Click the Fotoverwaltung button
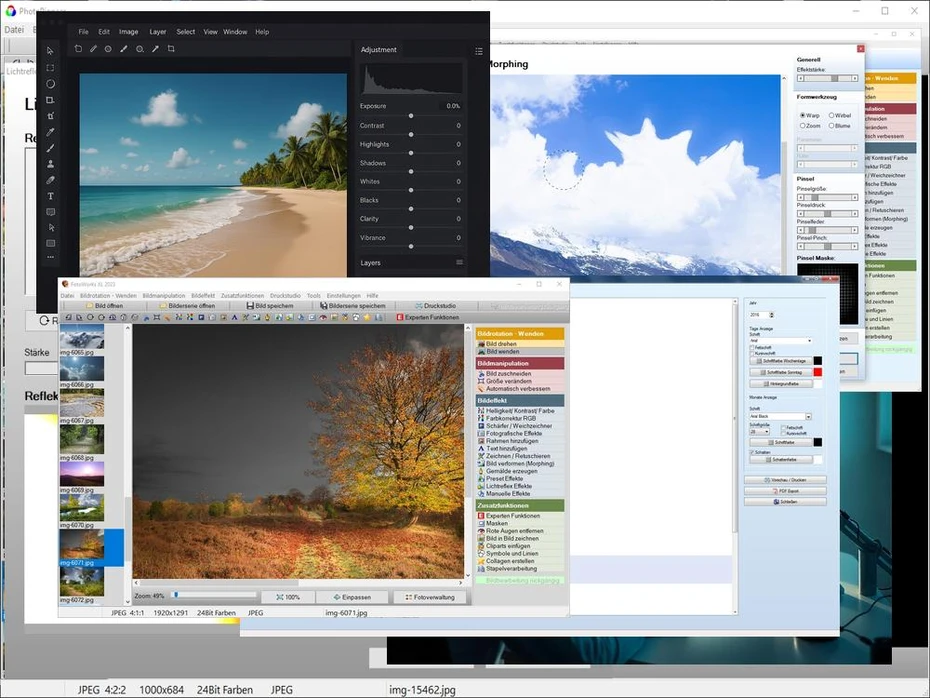Viewport: 930px width, 698px height. 429,597
